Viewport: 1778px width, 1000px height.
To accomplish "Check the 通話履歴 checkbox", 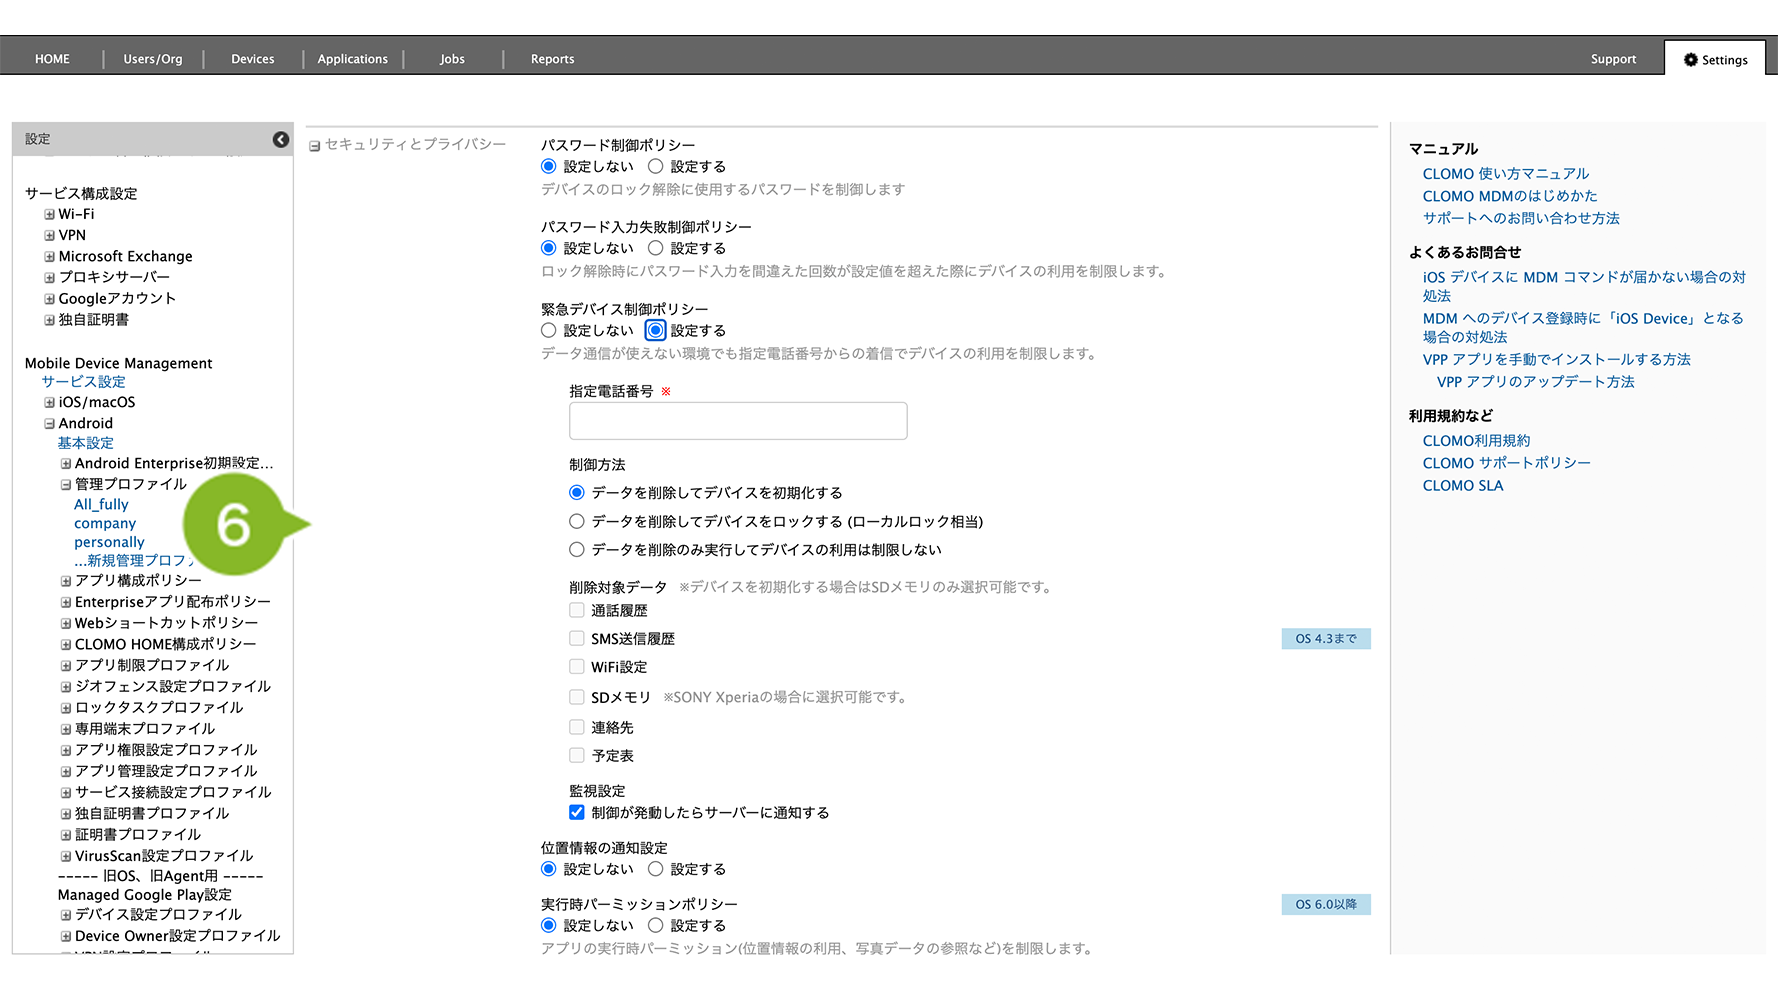I will pos(577,611).
